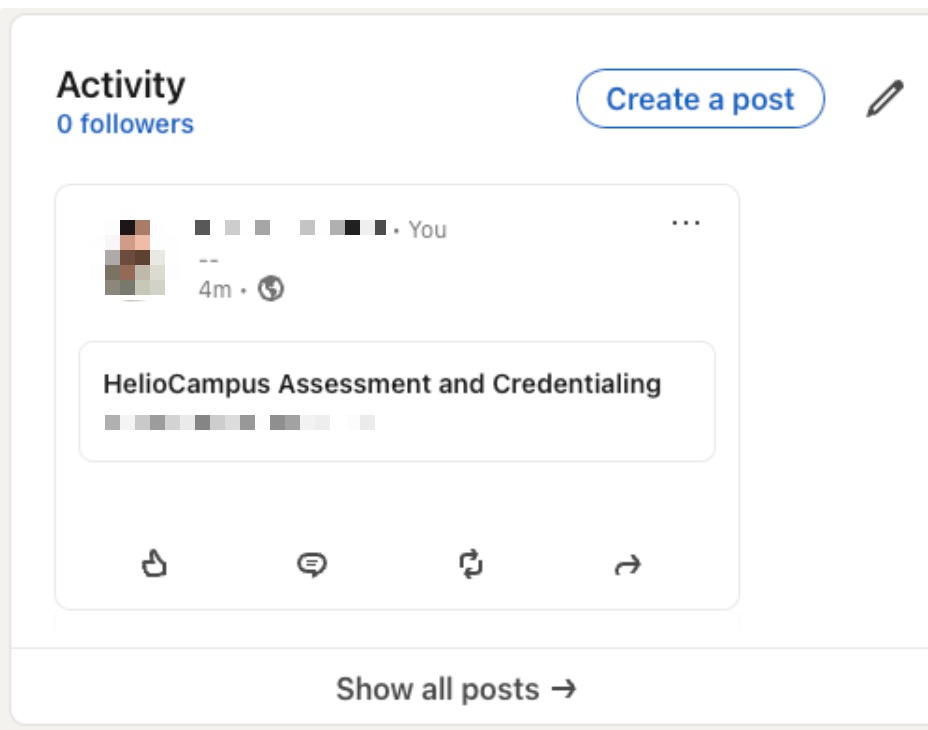Click the Activity section heading

click(x=121, y=85)
